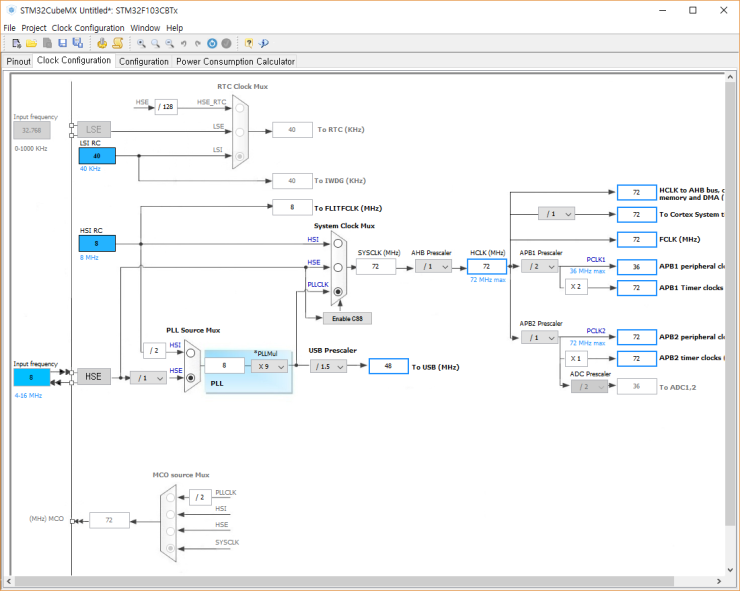Switch to the Configuration tab
Viewport: 740px width, 591px height.
[143, 61]
